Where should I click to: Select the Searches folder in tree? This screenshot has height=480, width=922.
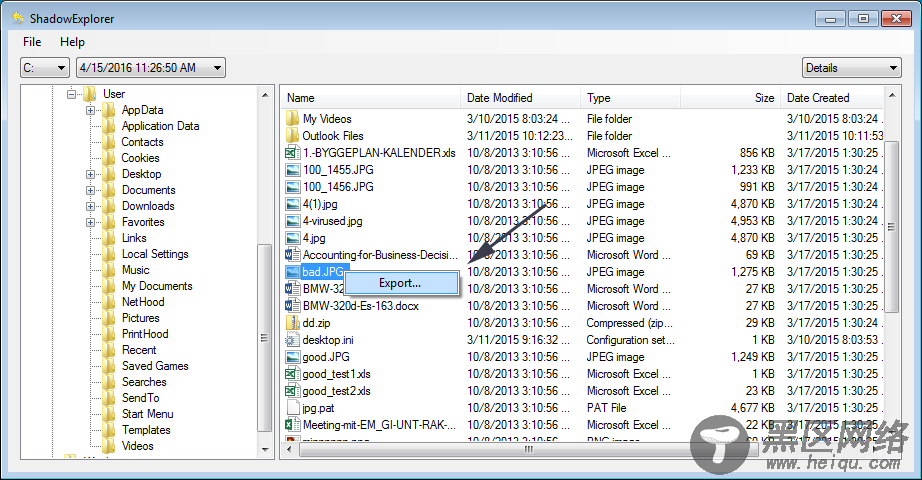[144, 382]
